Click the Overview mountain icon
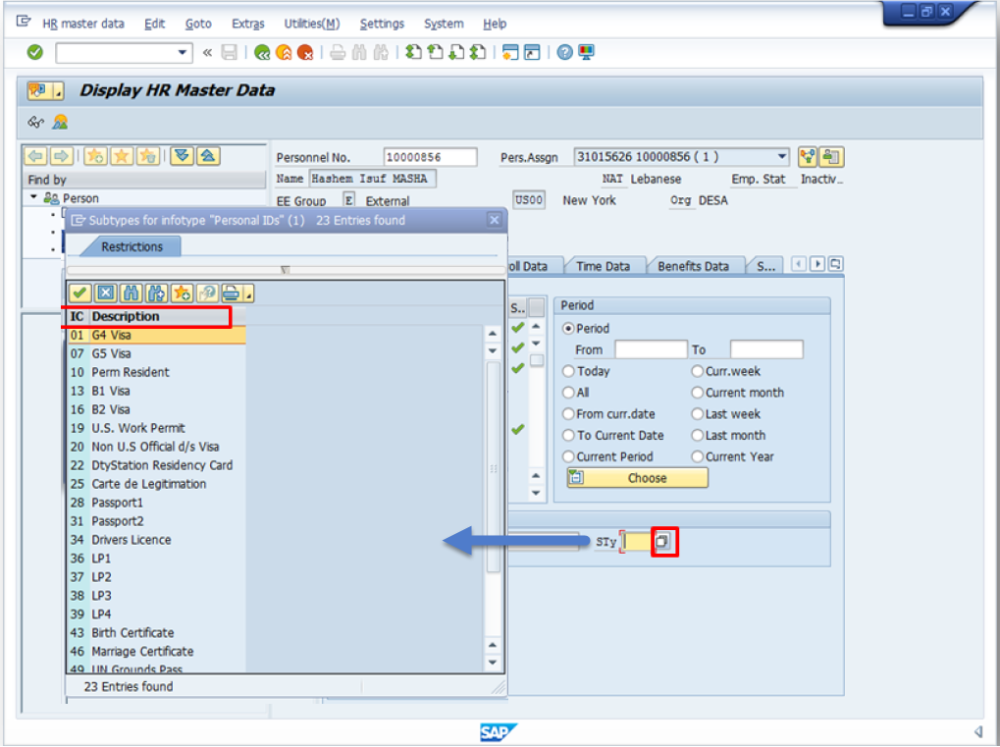 (60, 122)
